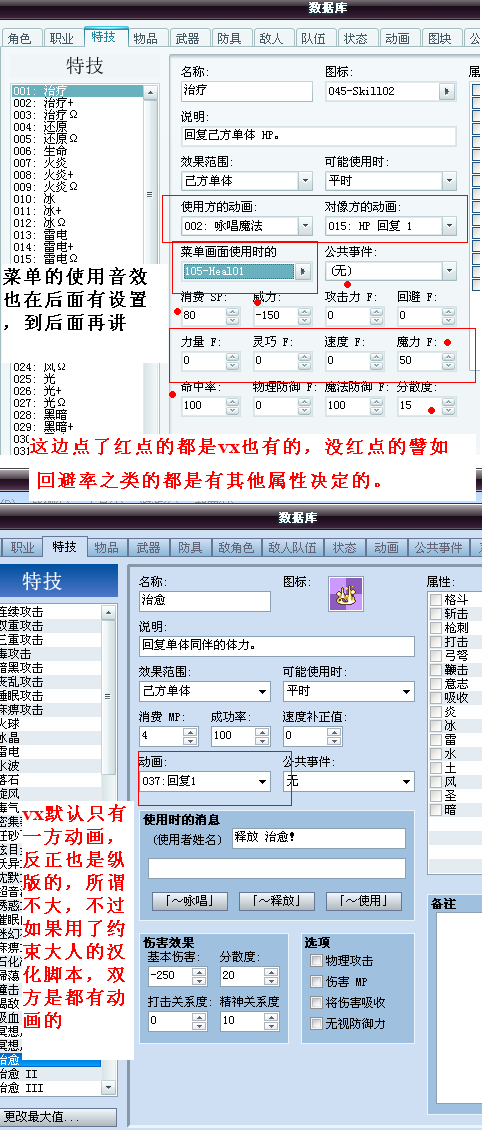Enable 无视防御力 option
482x1130 pixels.
click(x=316, y=1023)
